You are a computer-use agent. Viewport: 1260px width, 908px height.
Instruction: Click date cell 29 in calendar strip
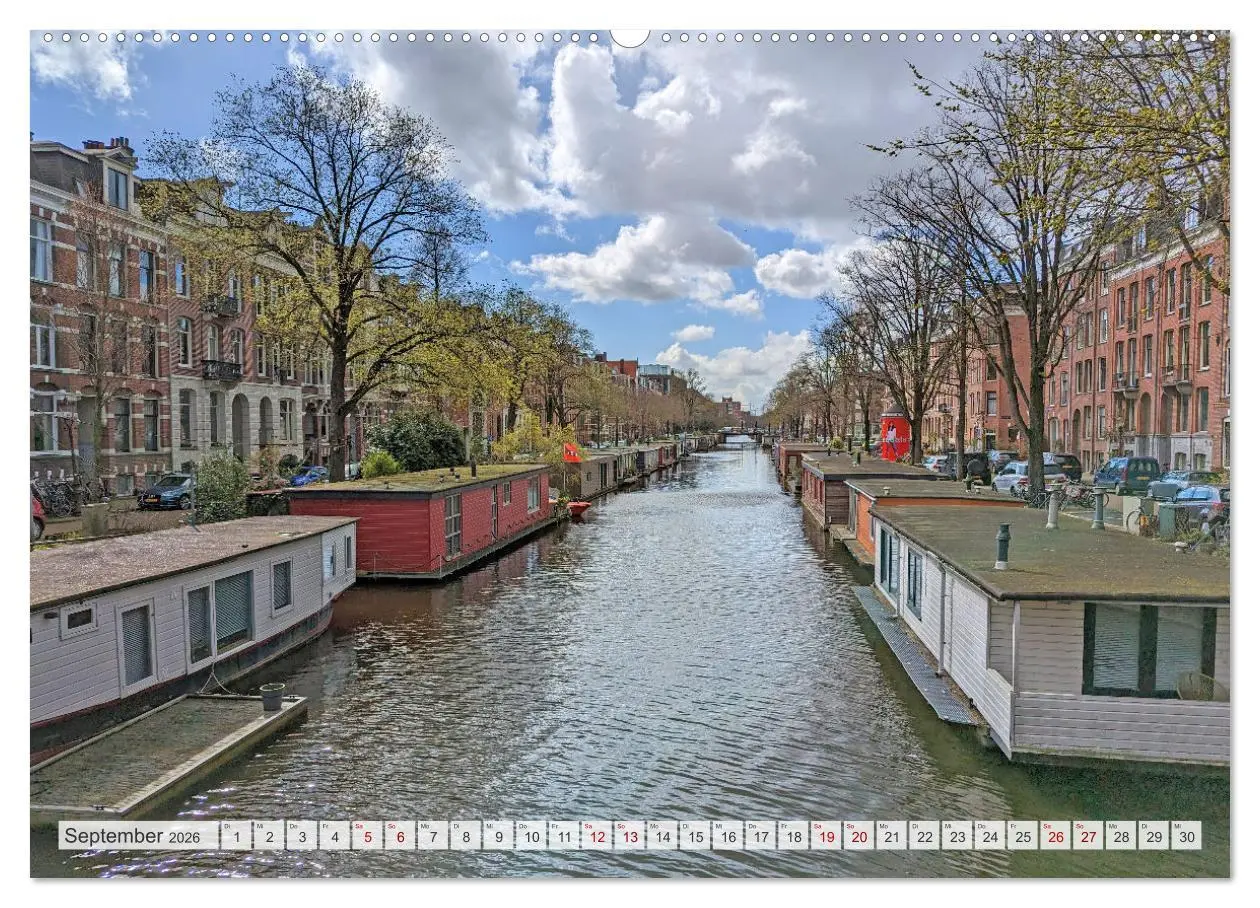(1153, 836)
